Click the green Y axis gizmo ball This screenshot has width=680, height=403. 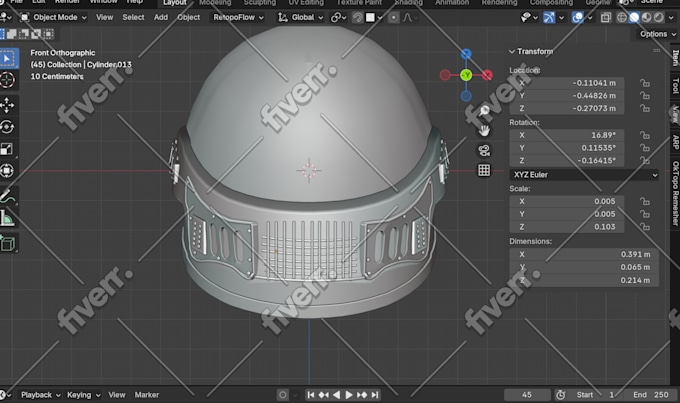coord(466,75)
